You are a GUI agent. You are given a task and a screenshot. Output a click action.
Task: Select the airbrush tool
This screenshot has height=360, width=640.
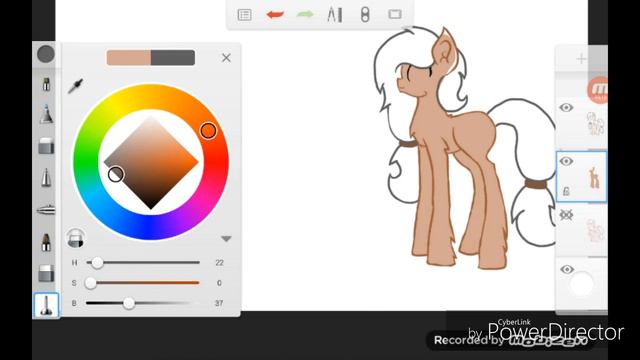point(46,210)
